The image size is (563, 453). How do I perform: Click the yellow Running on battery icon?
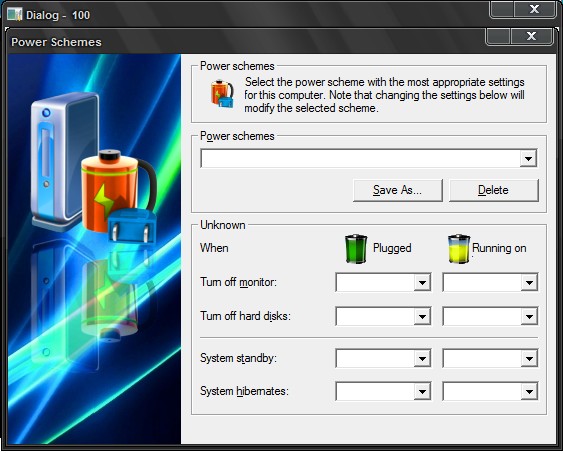click(x=459, y=249)
